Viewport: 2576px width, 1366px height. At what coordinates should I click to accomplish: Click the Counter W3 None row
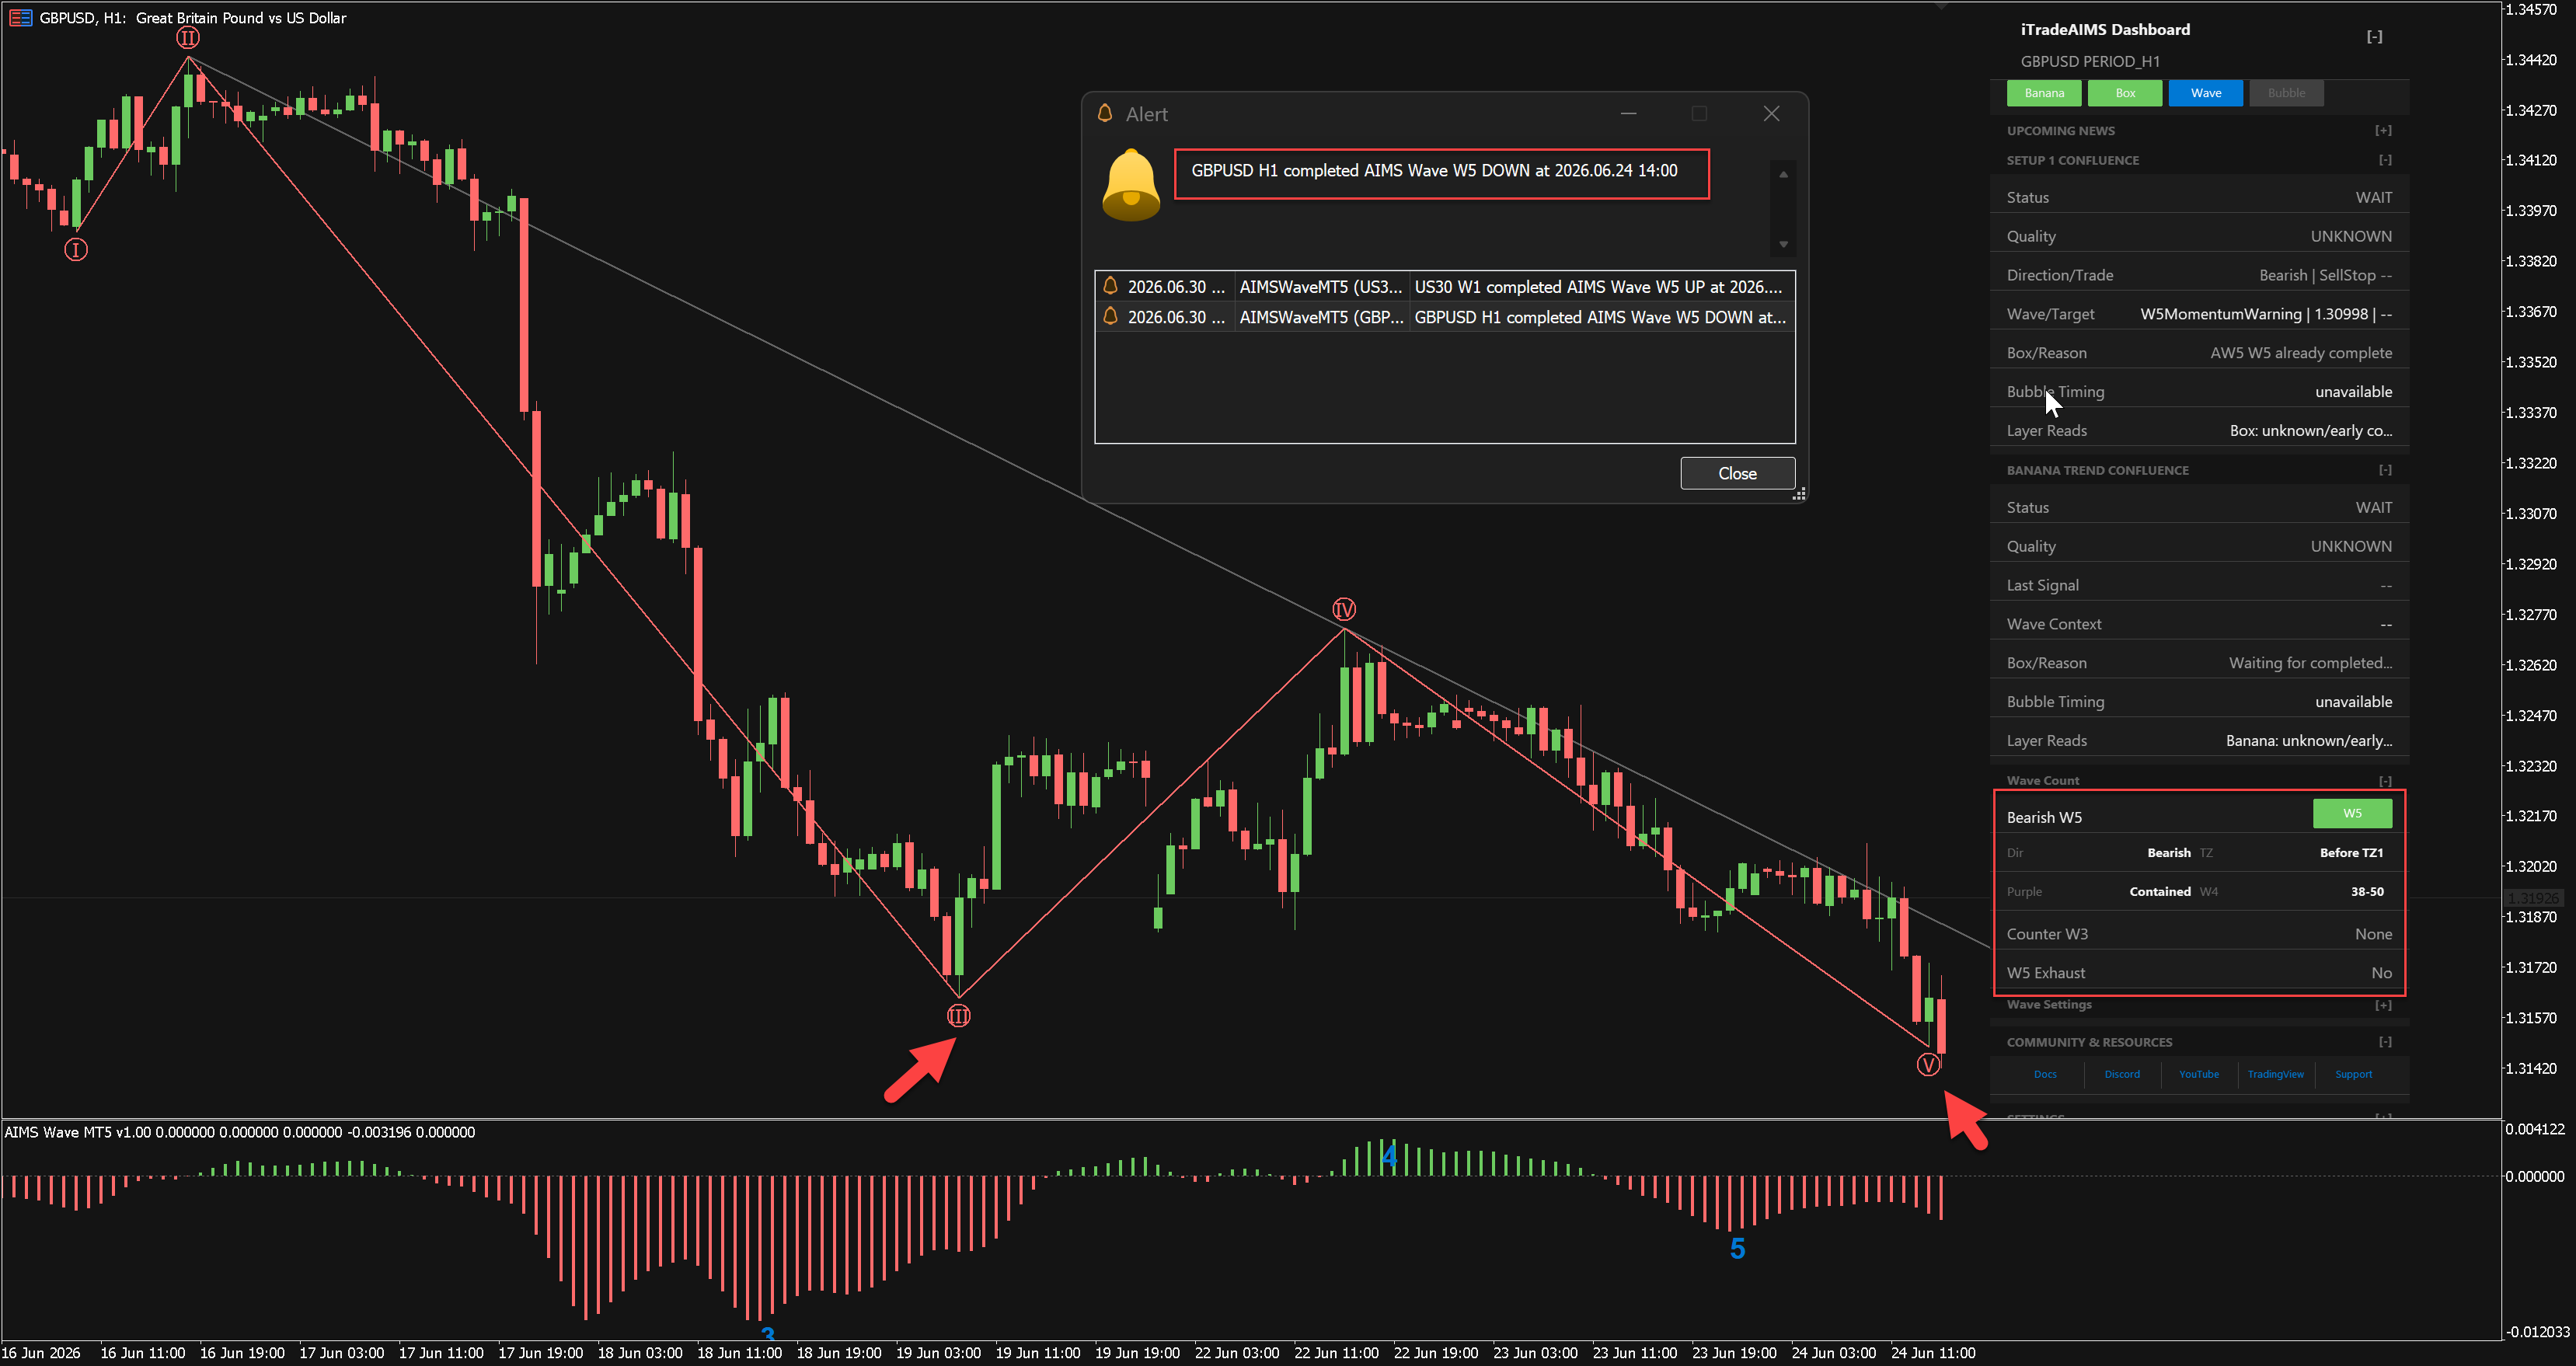(2199, 934)
